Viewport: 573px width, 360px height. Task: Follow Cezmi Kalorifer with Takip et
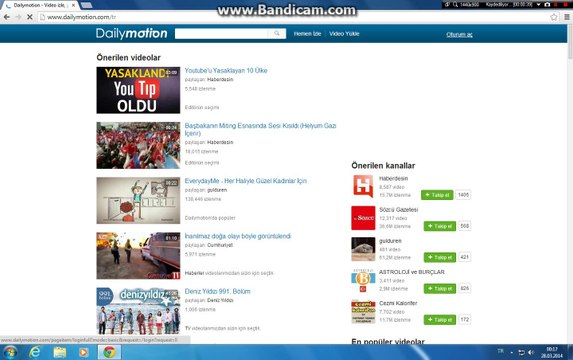pos(440,320)
